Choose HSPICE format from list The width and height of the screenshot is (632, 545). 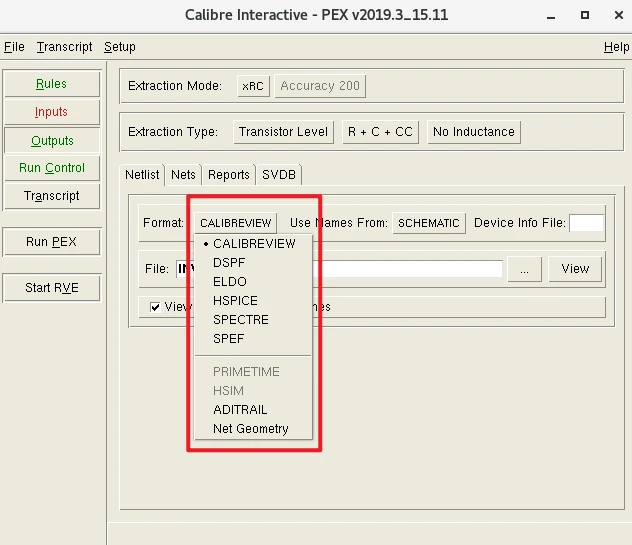click(x=253, y=301)
